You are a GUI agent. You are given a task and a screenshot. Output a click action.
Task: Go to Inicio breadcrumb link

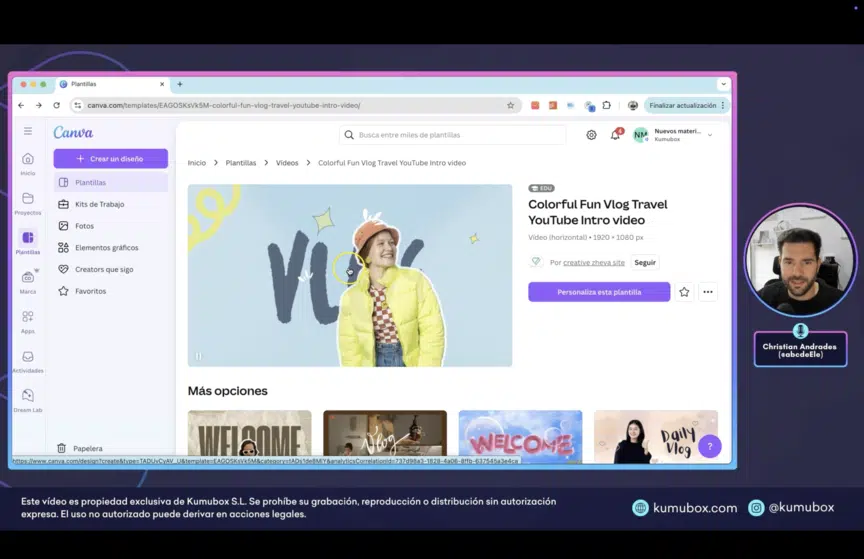point(197,163)
